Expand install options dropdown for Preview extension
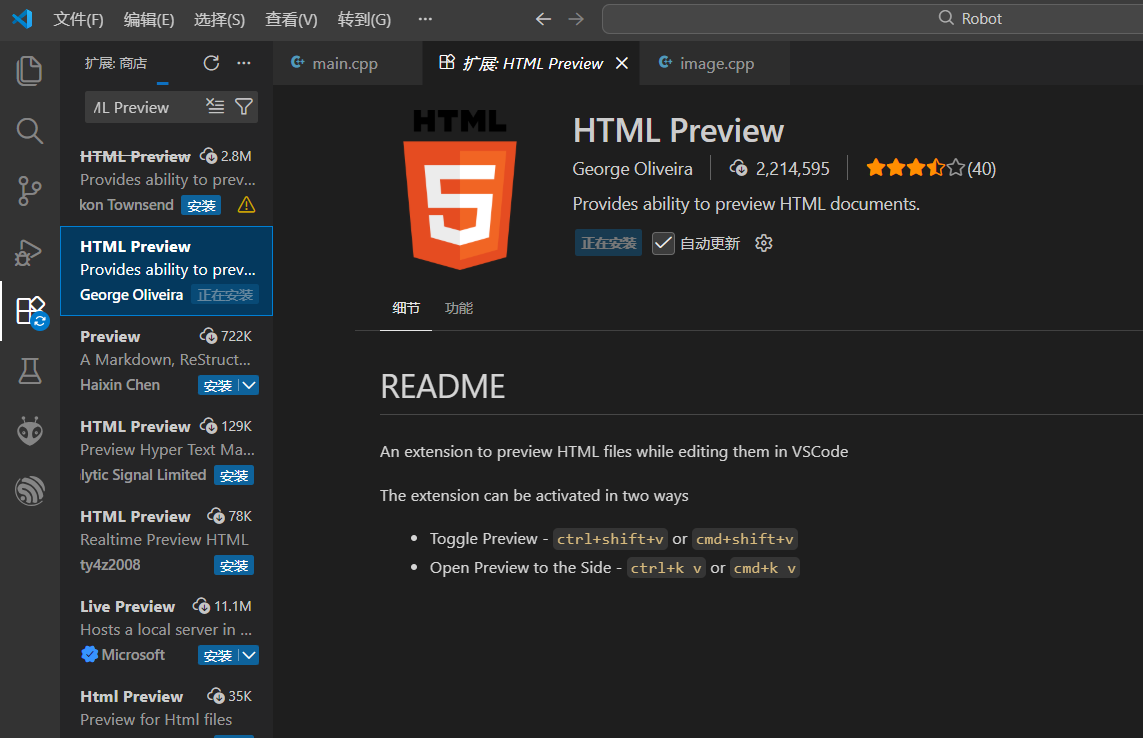Screen dimensions: 1143x738 pyautogui.click(x=249, y=385)
